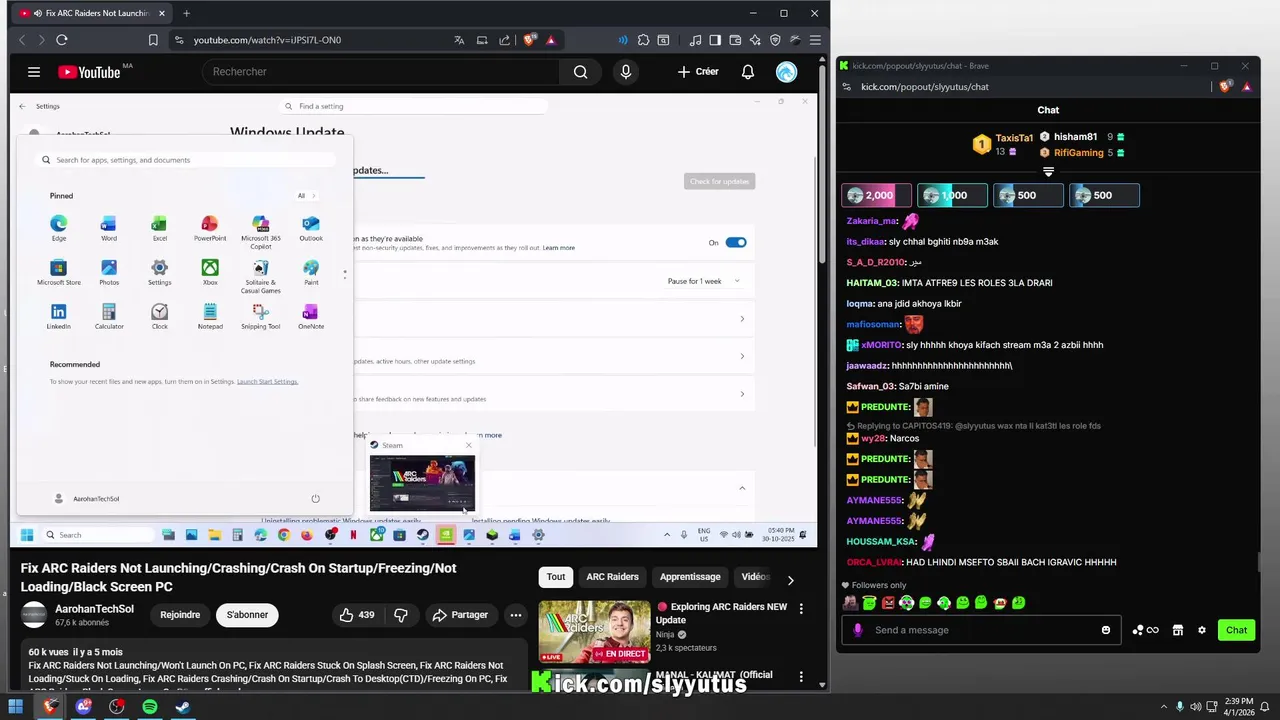Open YouTube notifications bell
1280x720 pixels.
[748, 72]
